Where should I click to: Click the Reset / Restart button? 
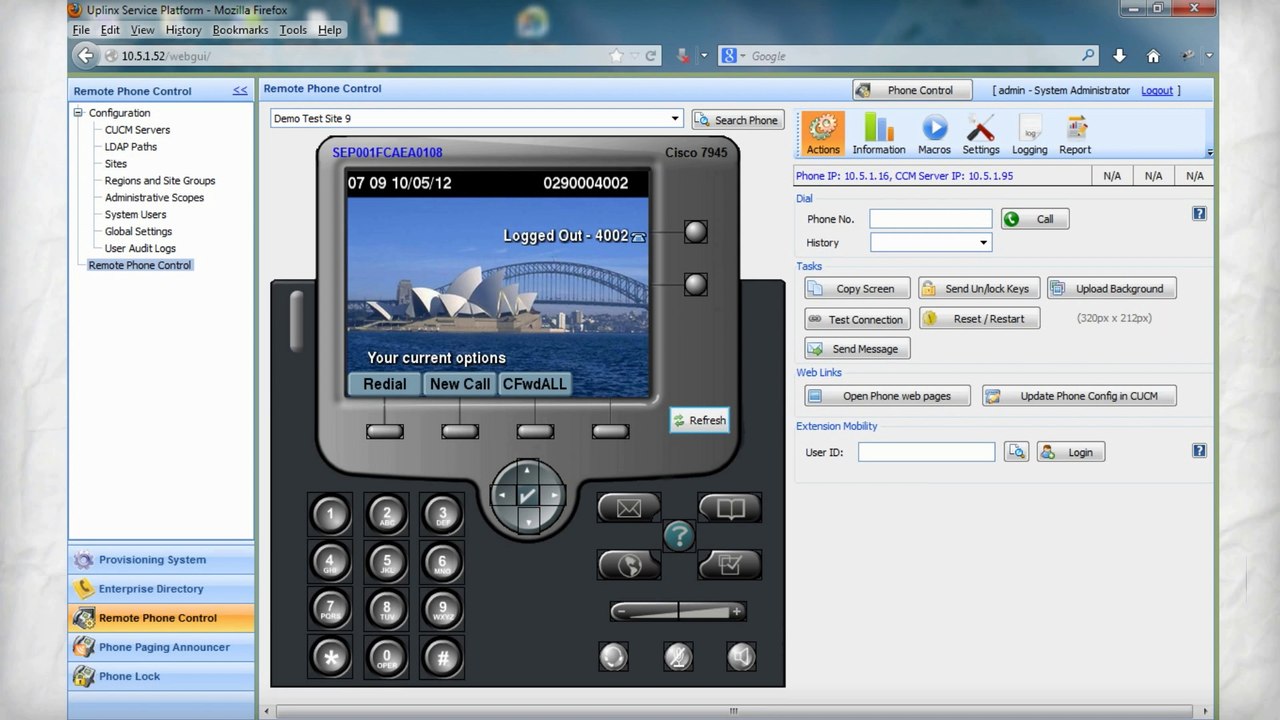tap(979, 318)
